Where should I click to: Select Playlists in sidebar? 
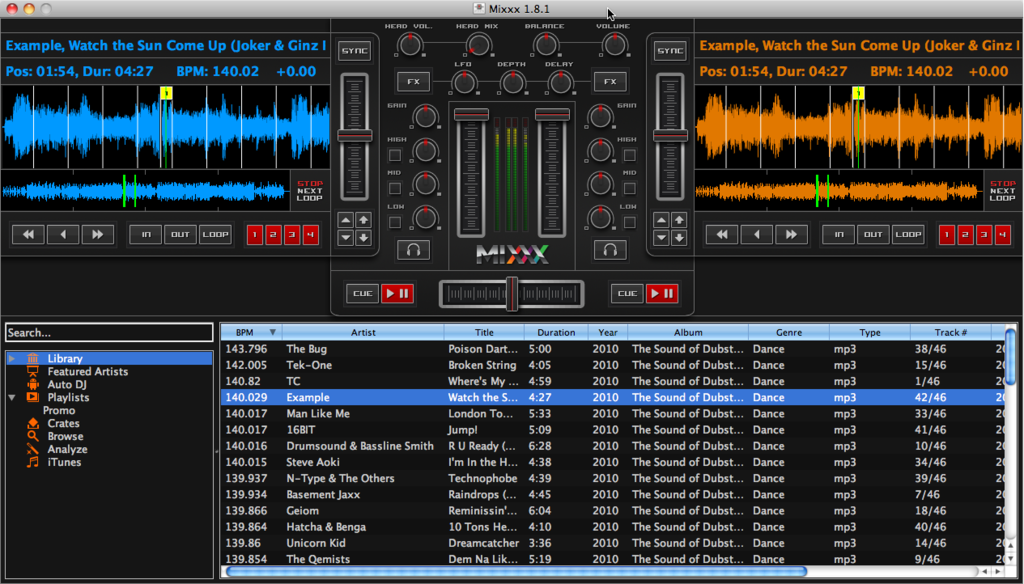(68, 397)
